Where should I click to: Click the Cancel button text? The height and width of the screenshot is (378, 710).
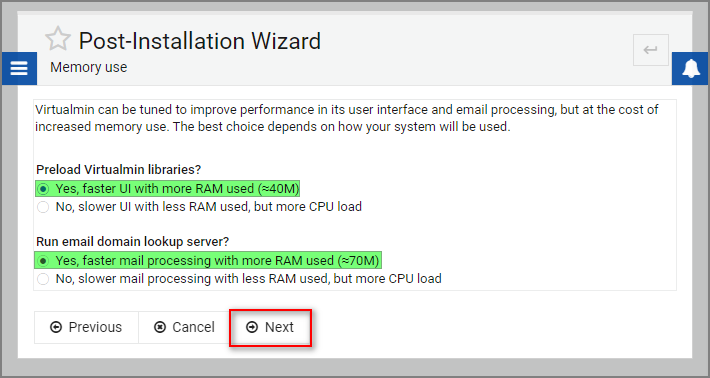[x=193, y=327]
